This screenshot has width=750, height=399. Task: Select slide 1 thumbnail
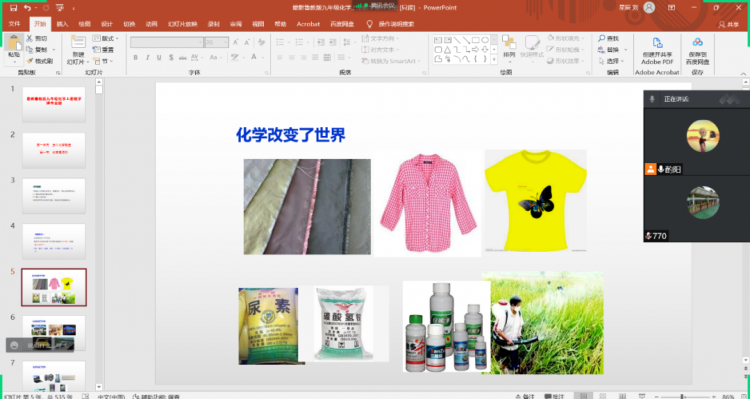(54, 104)
